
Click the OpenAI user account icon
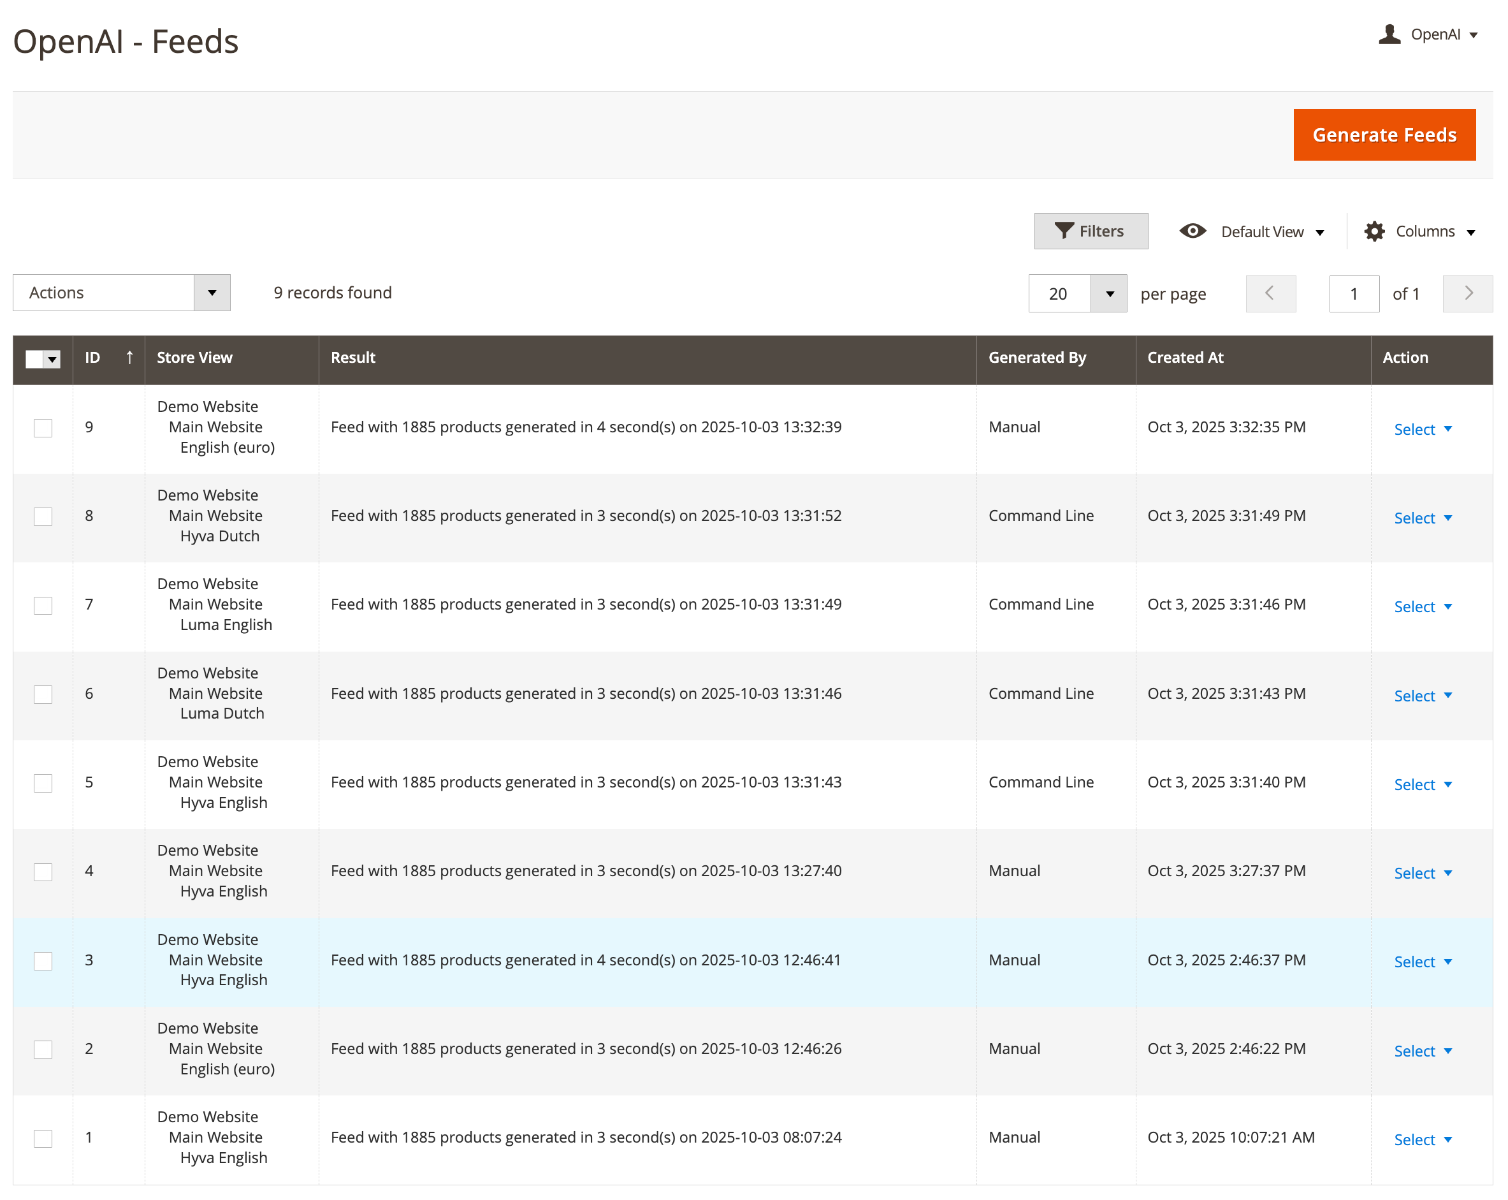1389,34
